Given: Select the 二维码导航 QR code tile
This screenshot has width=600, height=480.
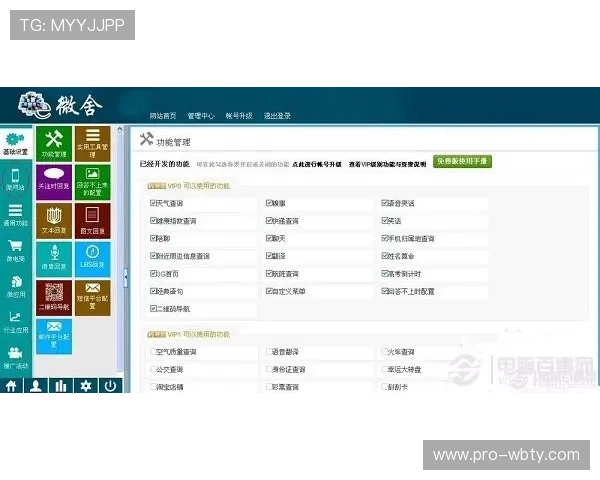Looking at the screenshot, I should click(54, 298).
